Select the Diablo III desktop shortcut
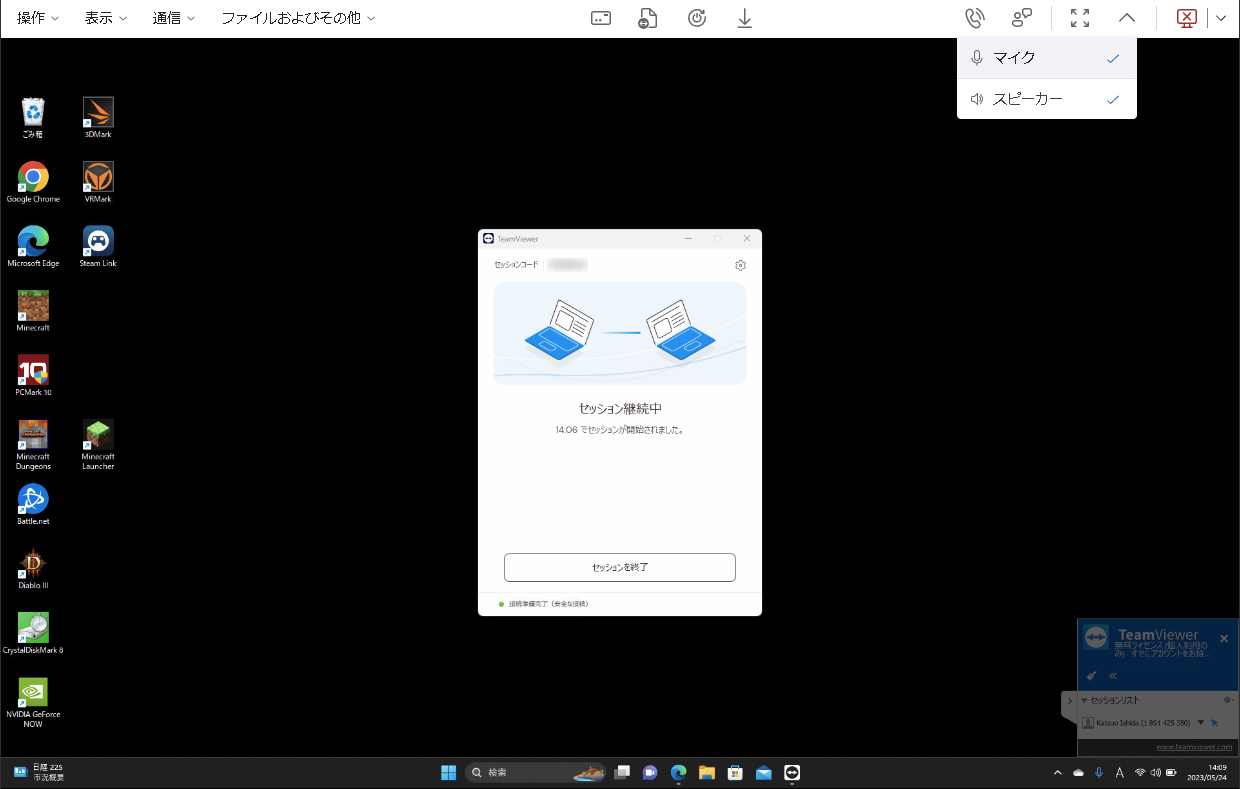The image size is (1240, 789). click(33, 569)
